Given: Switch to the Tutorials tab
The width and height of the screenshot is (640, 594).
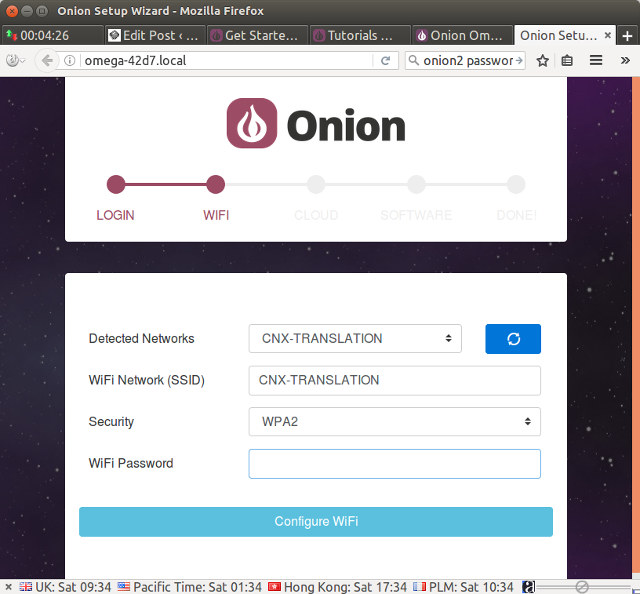Looking at the screenshot, I should coord(360,36).
